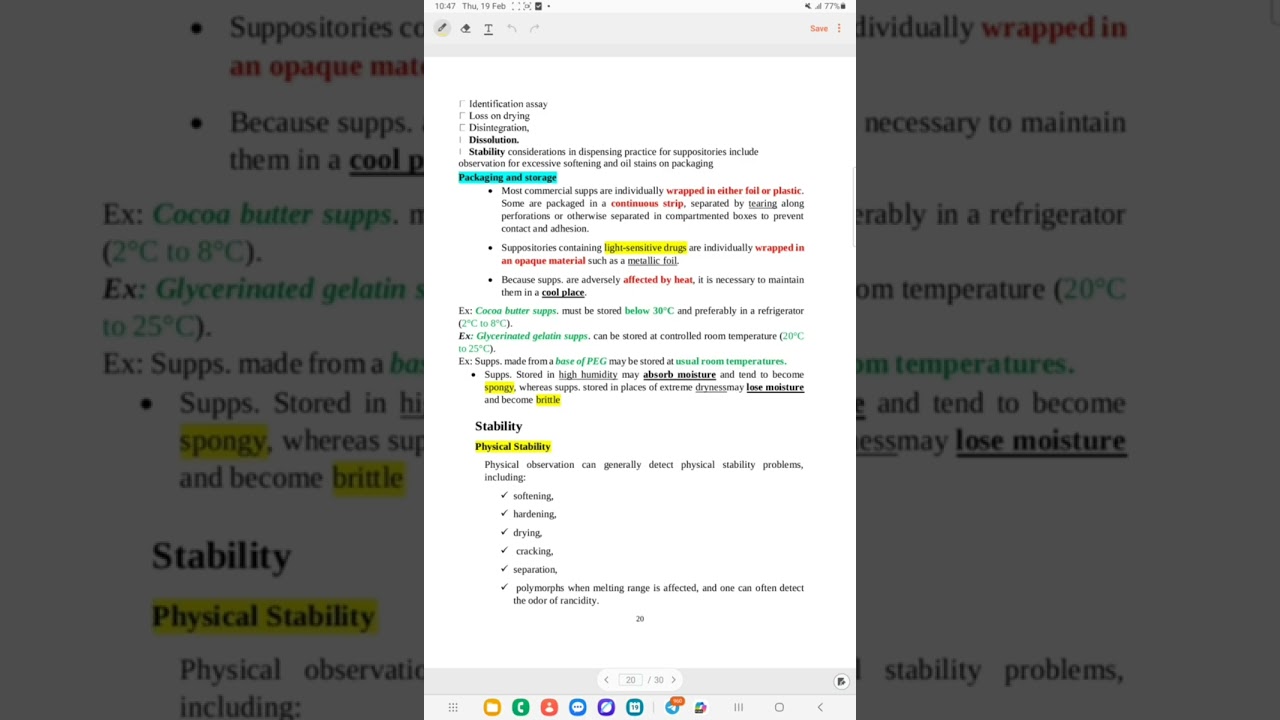This screenshot has width=1280, height=720.
Task: Go to the next page
Action: click(x=673, y=680)
